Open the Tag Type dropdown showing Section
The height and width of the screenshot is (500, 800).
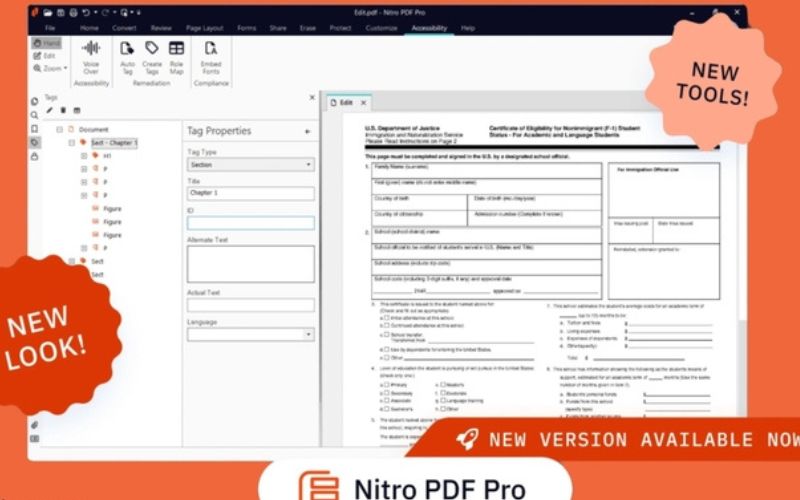coord(251,165)
